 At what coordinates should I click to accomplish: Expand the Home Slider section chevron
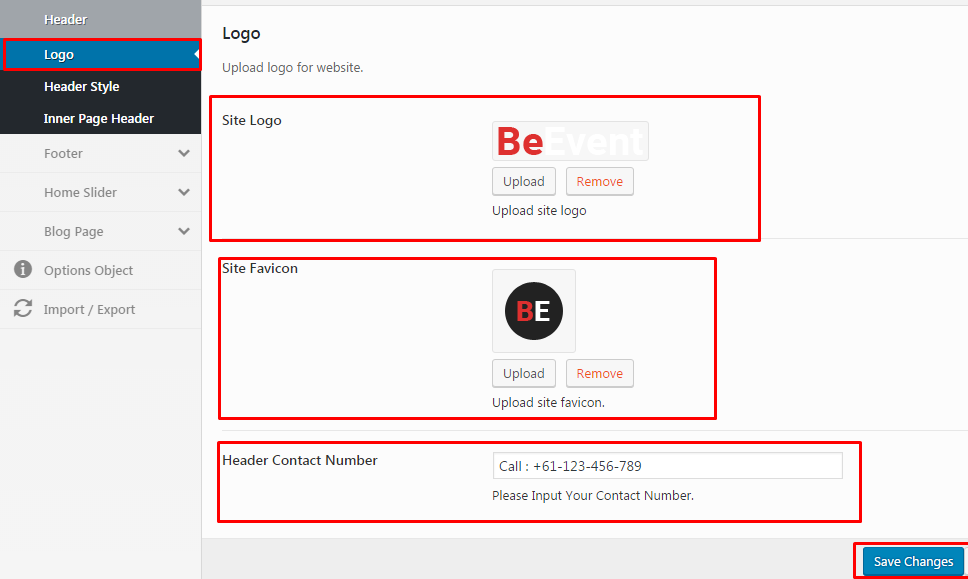coord(184,192)
